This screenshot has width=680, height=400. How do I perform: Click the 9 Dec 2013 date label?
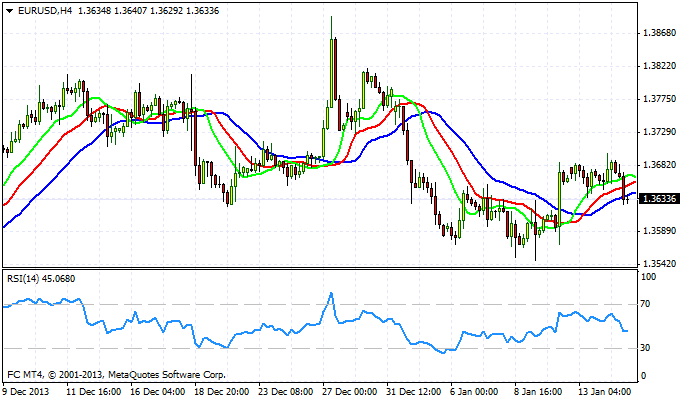tap(26, 392)
